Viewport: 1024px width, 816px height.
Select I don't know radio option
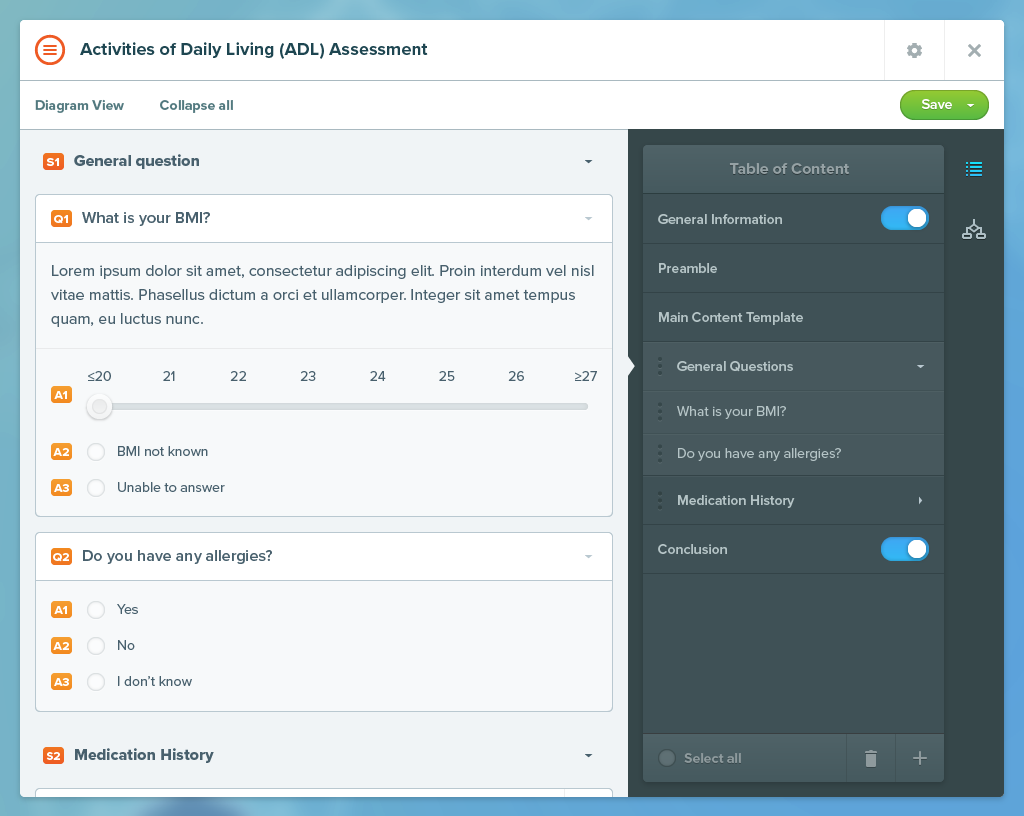pyautogui.click(x=96, y=682)
